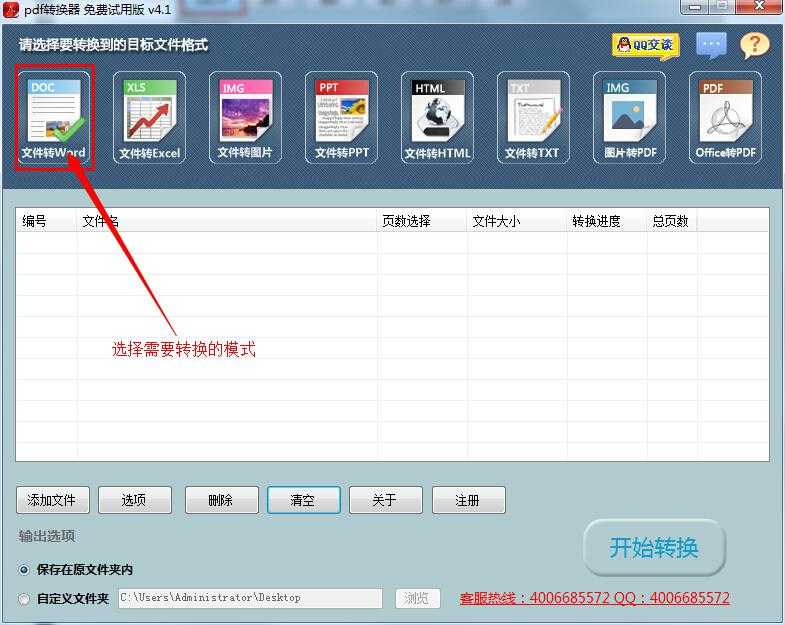
Task: Click the 删除 button
Action: pos(222,500)
